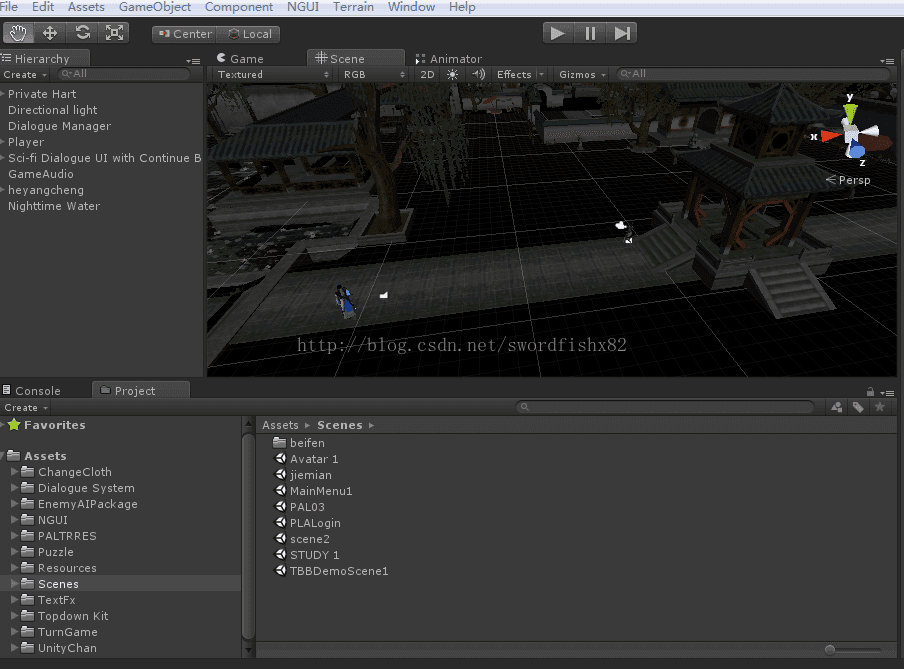904x669 pixels.
Task: Toggle Persp projection label
Action: 848,180
